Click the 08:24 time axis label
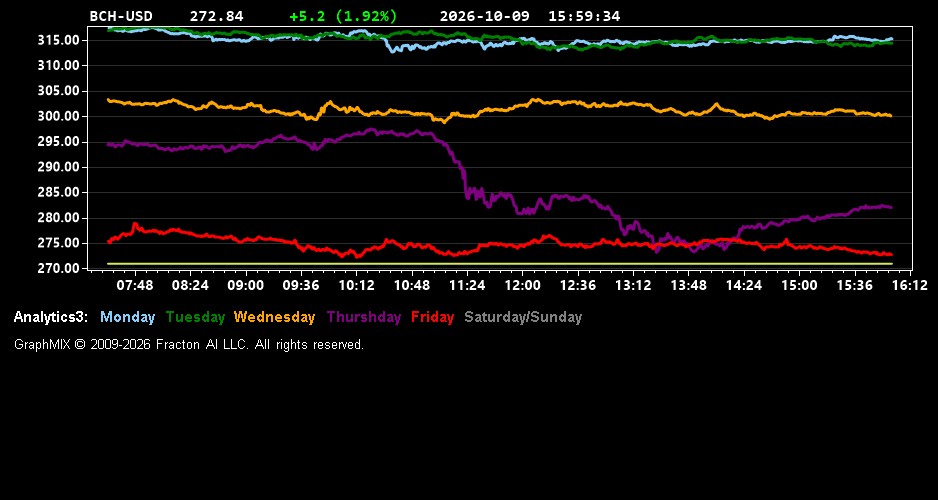938x500 pixels. 190,285
